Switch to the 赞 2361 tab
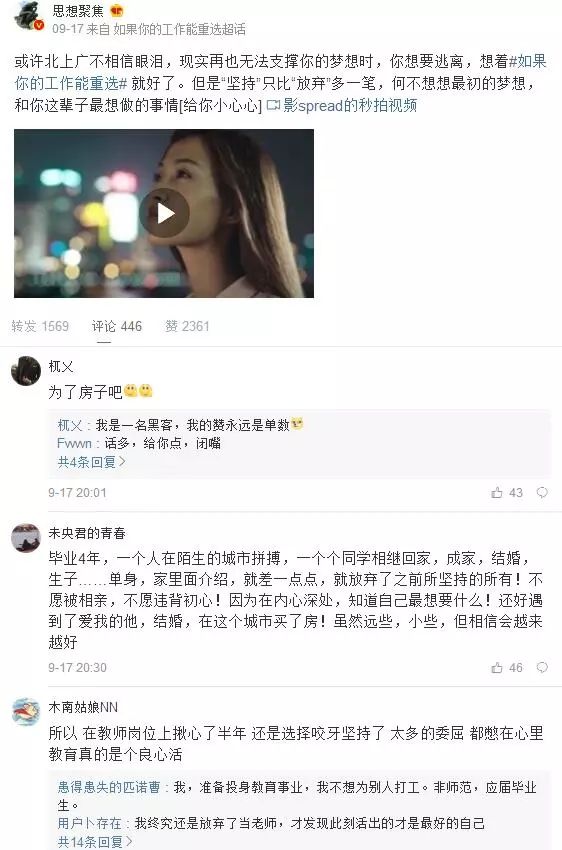 click(187, 326)
